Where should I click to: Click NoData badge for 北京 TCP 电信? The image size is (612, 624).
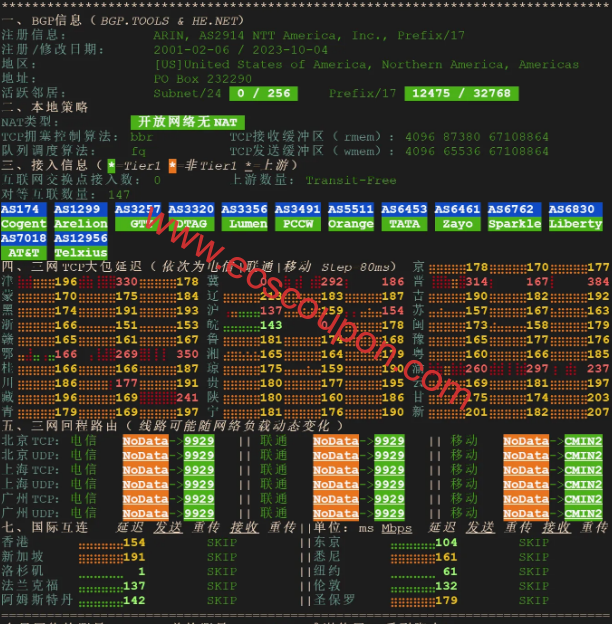point(146,441)
